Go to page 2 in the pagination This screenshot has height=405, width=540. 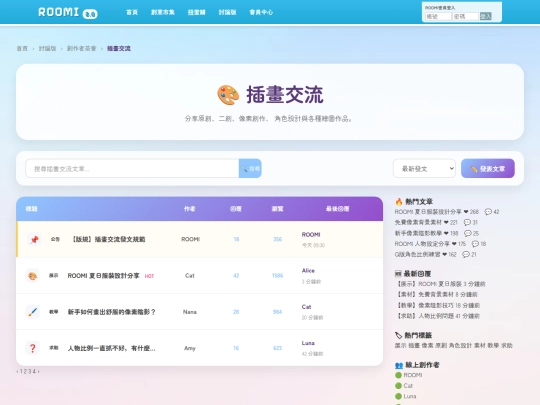click(x=25, y=371)
